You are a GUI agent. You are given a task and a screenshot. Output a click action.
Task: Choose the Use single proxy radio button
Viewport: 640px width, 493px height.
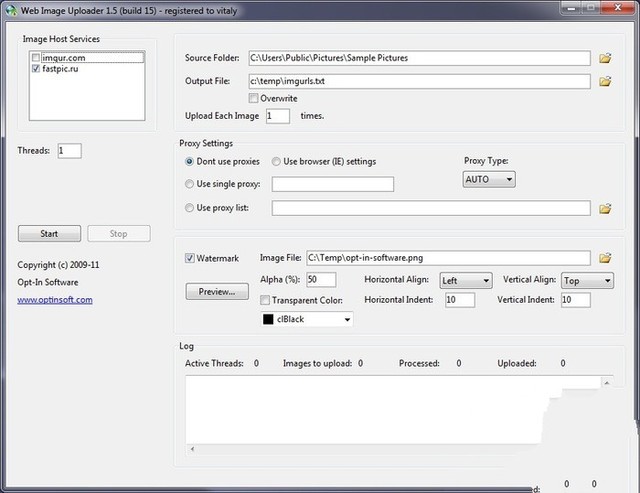click(190, 184)
